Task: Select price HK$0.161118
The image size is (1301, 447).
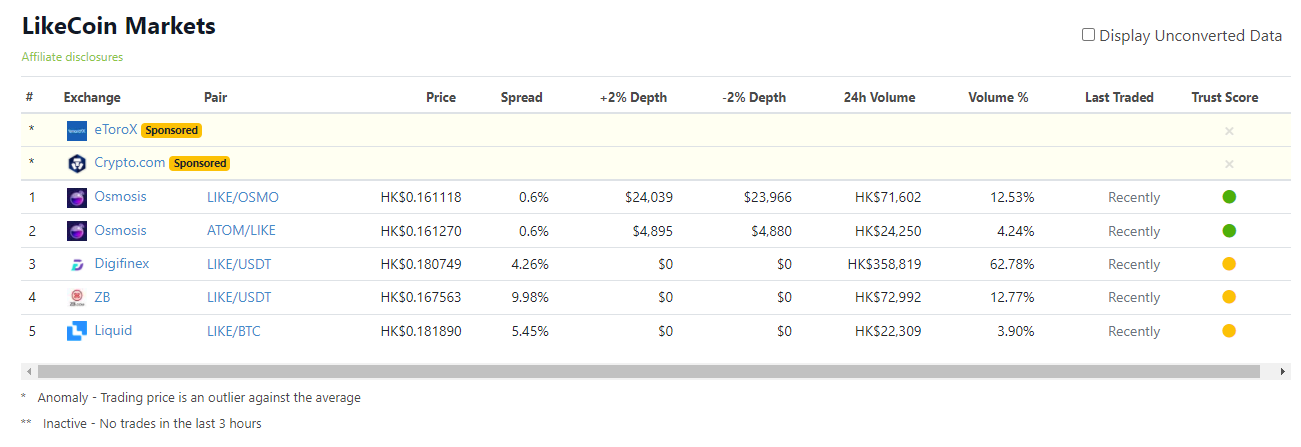Action: (x=421, y=197)
